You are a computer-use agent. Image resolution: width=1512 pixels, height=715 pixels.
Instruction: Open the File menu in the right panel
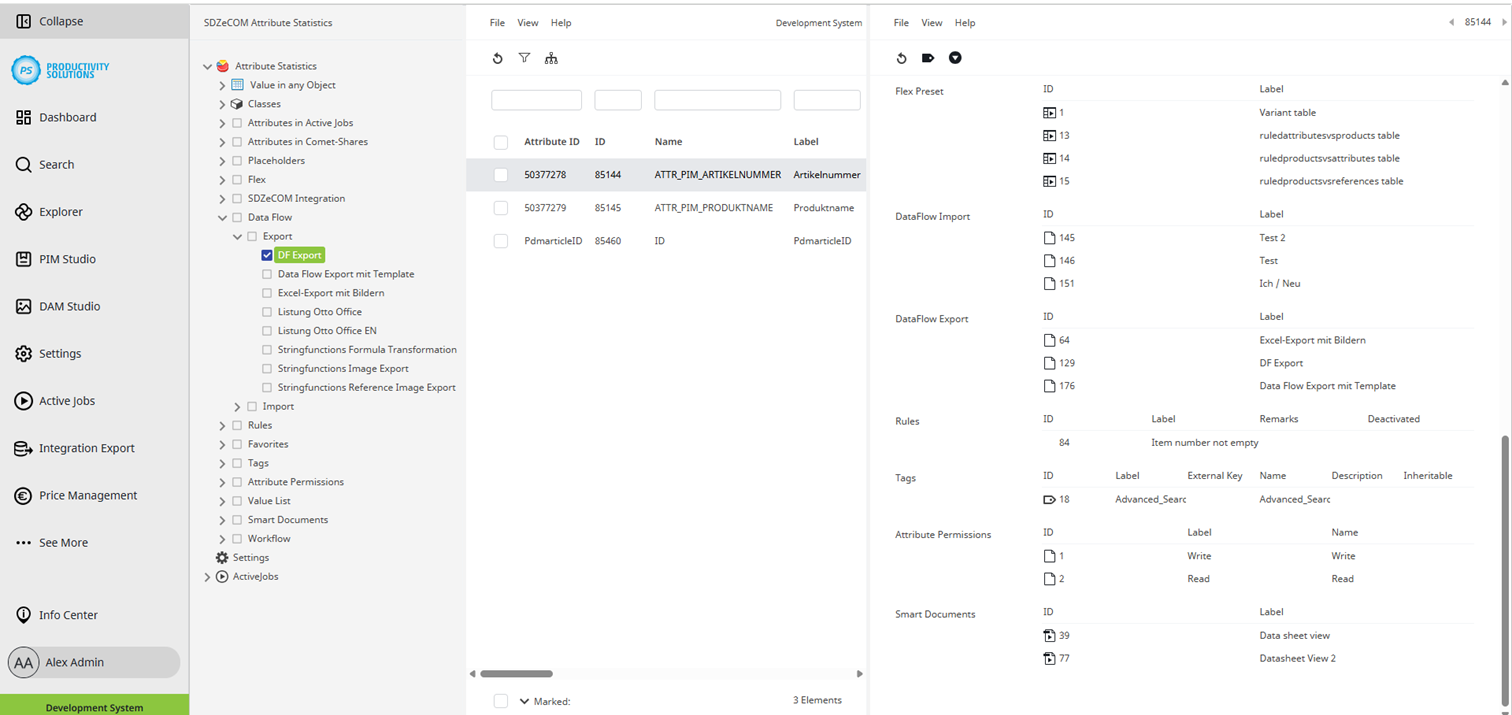click(x=900, y=22)
